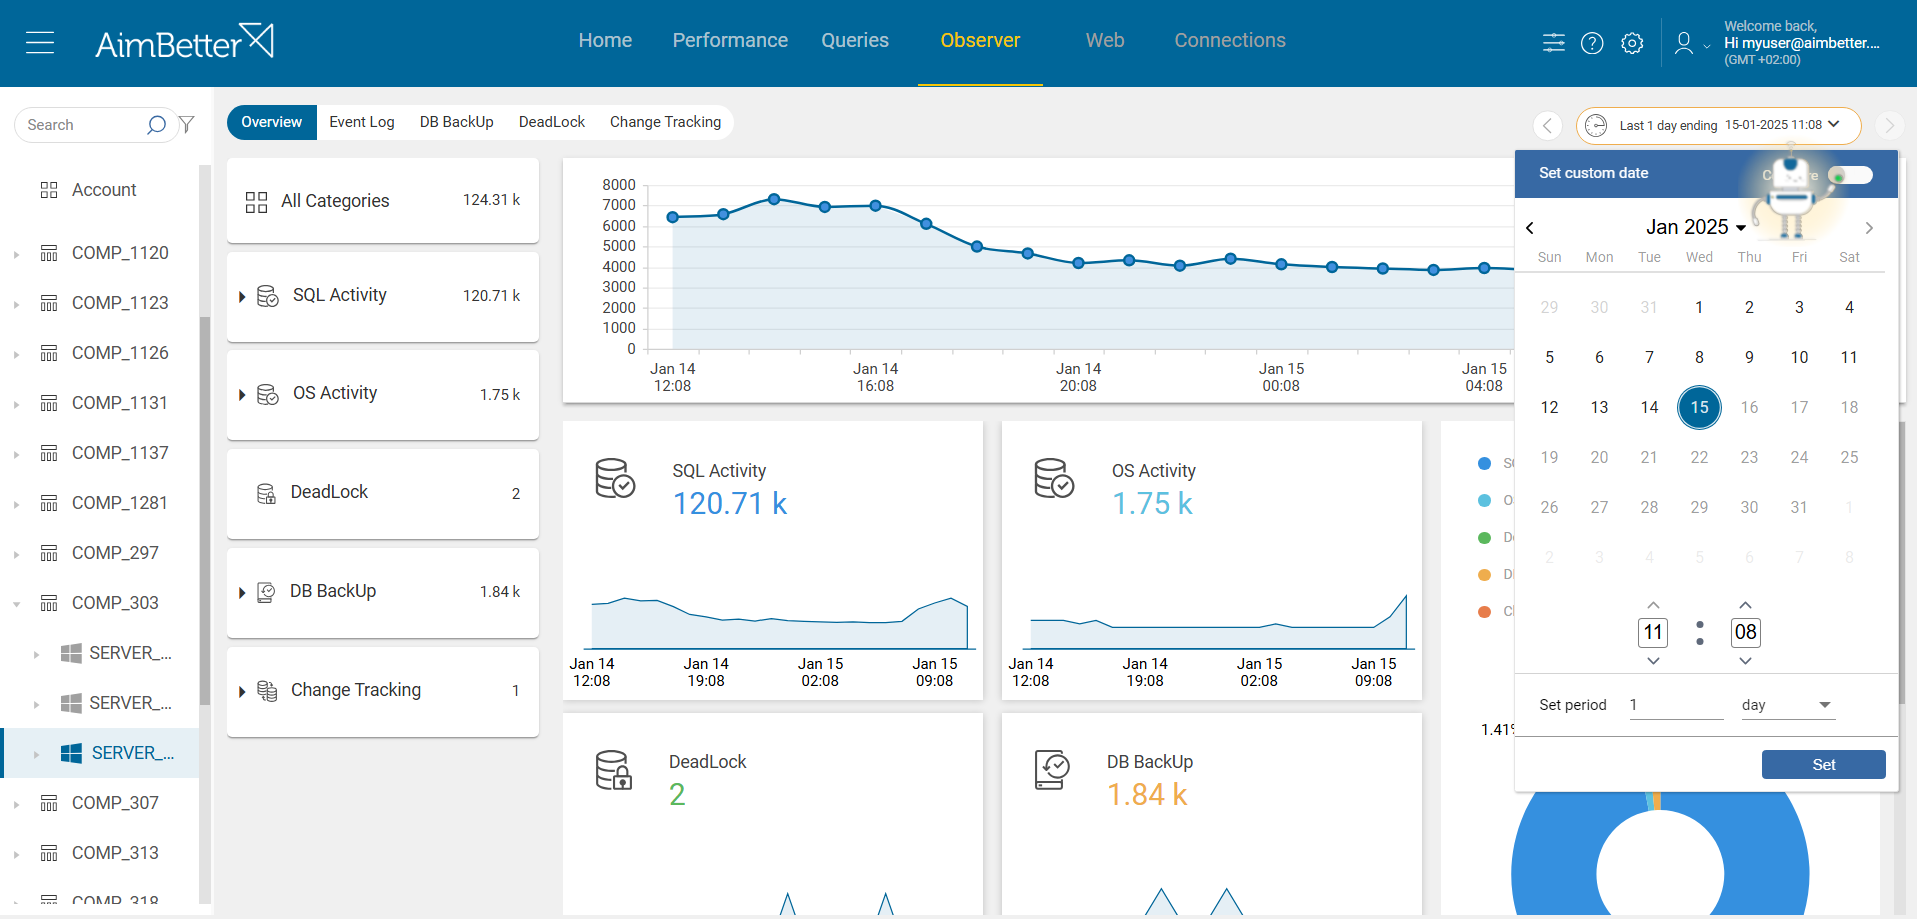Switch to the Change Tracking tab

click(665, 122)
